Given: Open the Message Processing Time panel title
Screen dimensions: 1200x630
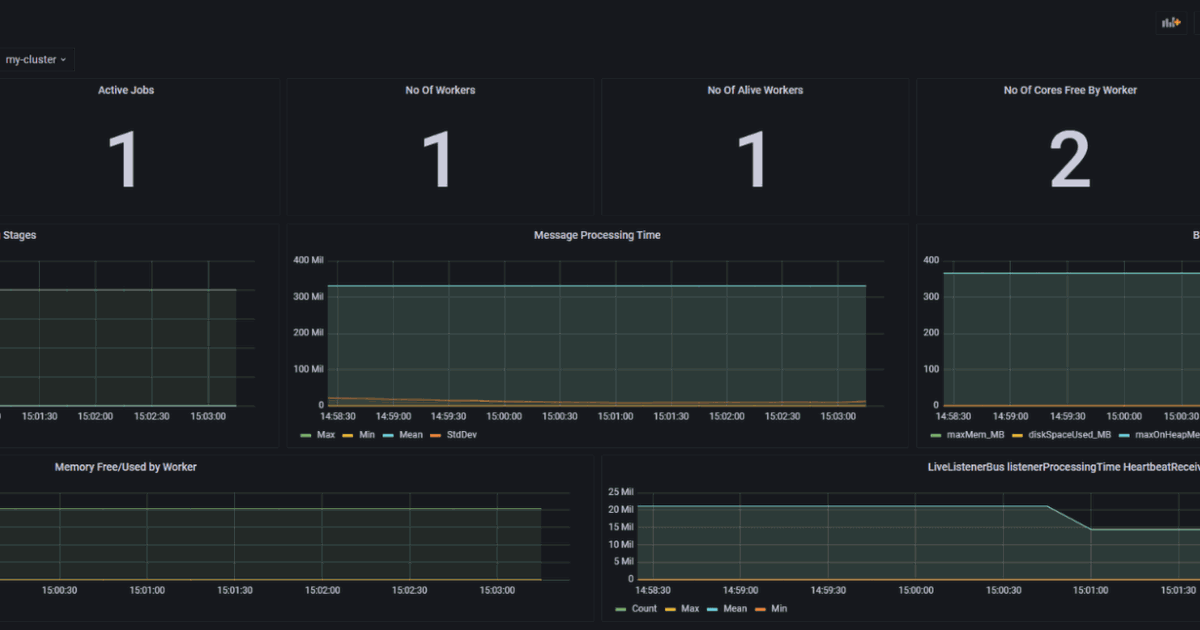Looking at the screenshot, I should [x=597, y=235].
